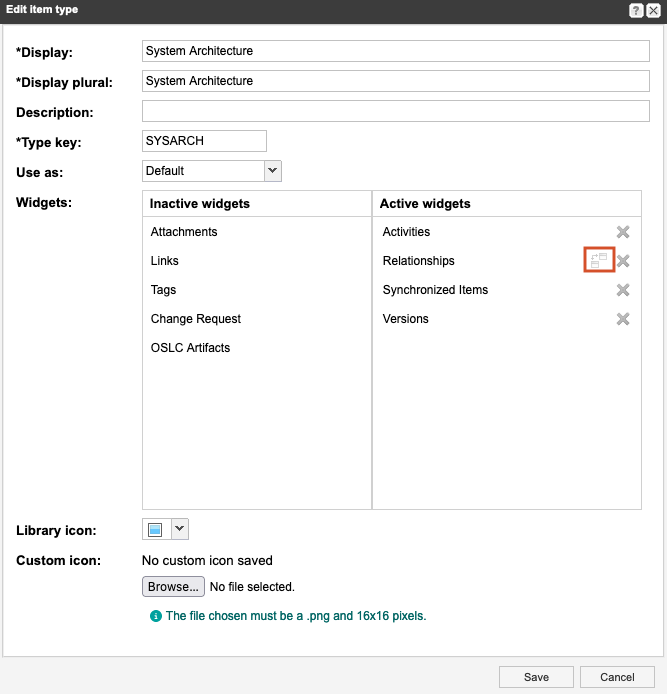Focus the Description field
Viewport: 667px width, 694px height.
pyautogui.click(x=396, y=111)
